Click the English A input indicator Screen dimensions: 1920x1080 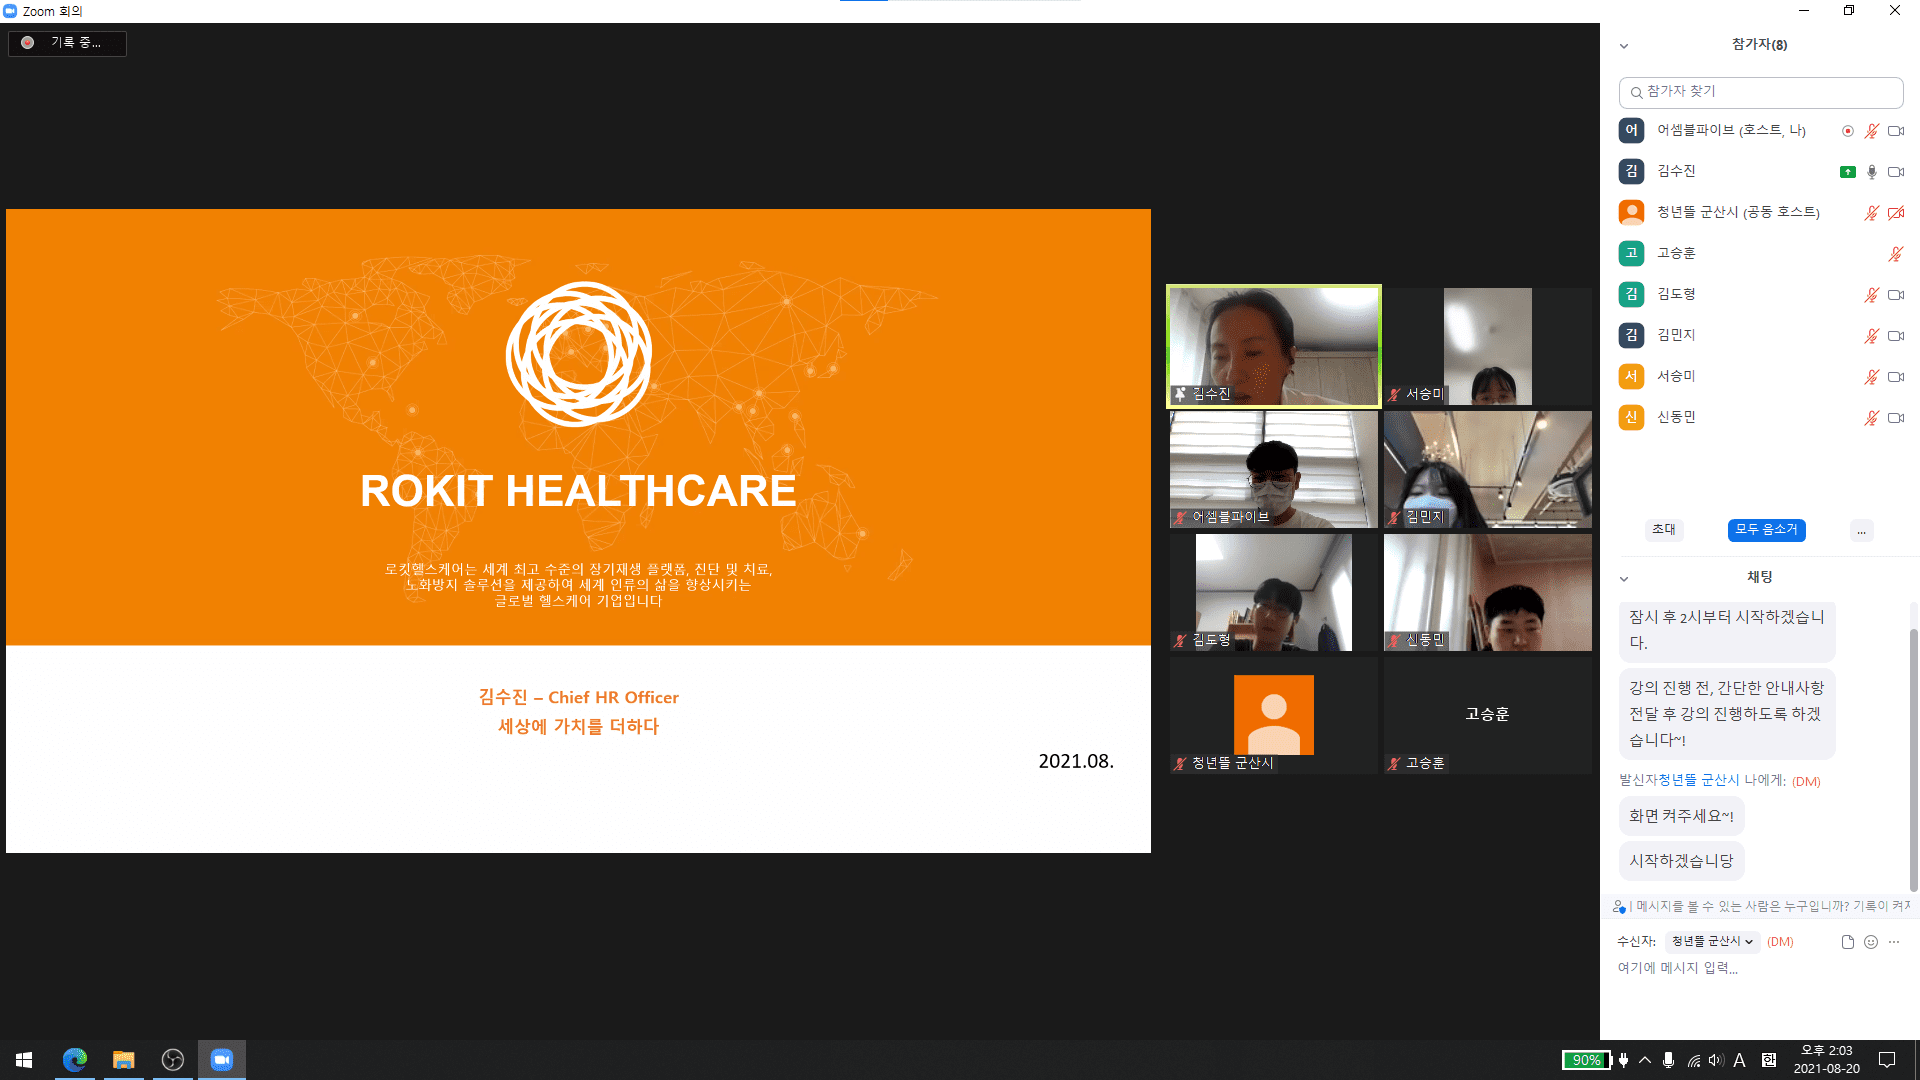point(1740,1060)
